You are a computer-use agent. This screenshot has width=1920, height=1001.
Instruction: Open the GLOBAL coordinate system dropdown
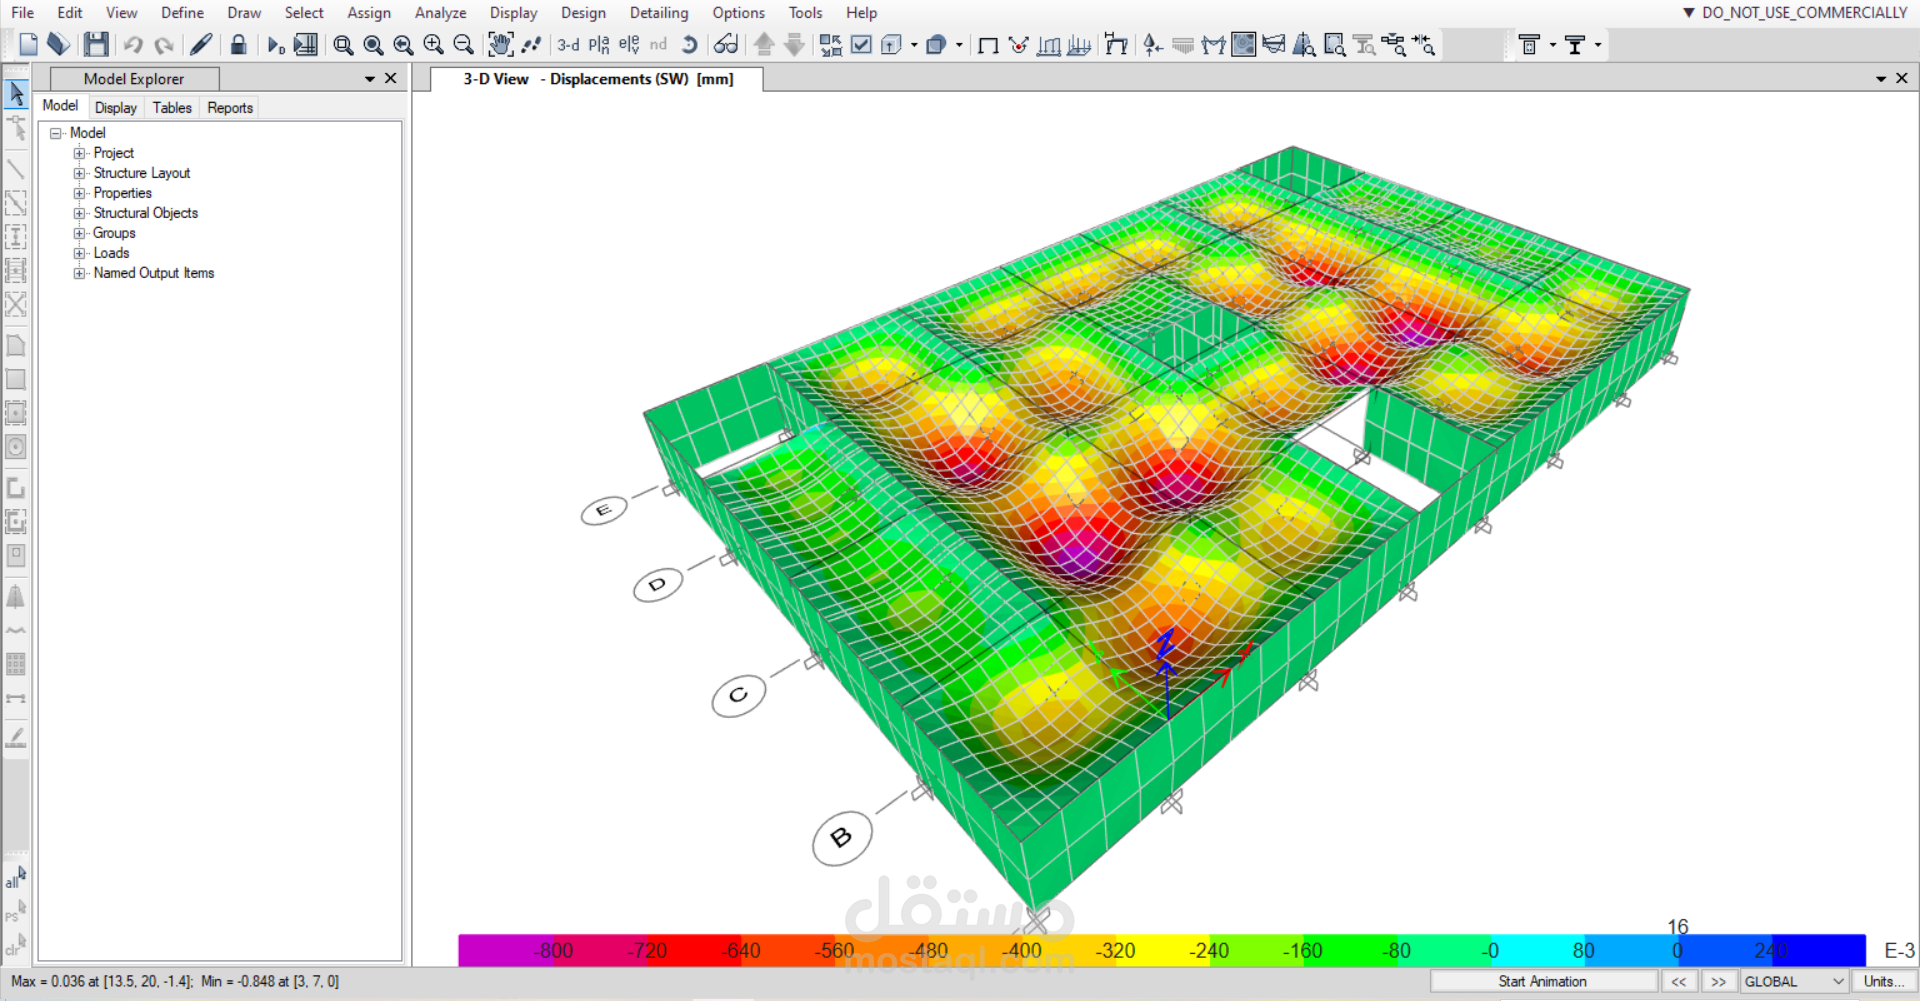tap(1795, 982)
